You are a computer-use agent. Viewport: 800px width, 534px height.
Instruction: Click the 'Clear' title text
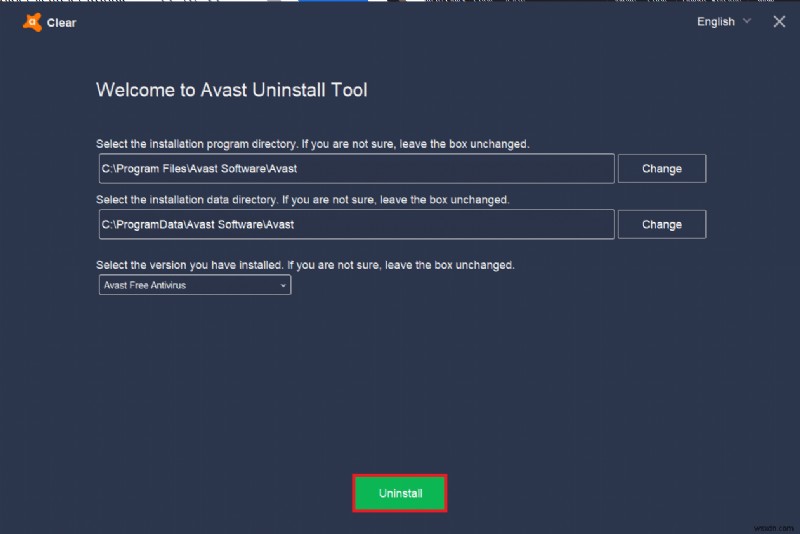61,22
